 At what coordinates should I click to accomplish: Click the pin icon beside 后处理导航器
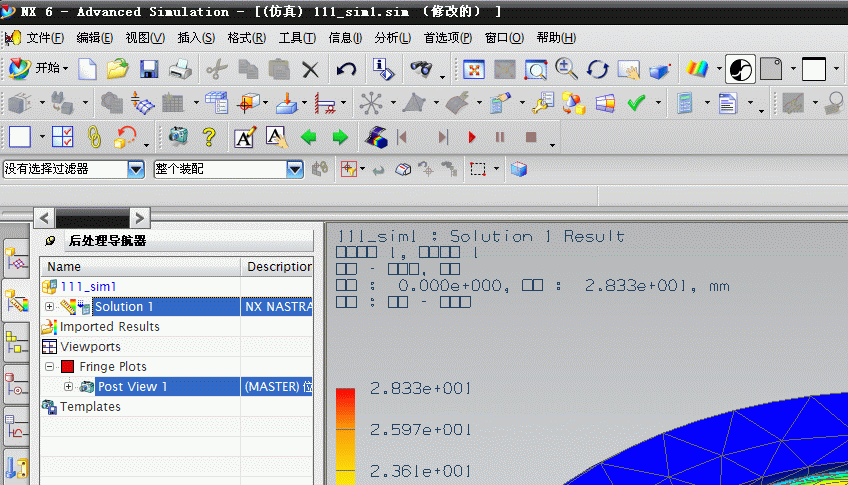click(50, 241)
